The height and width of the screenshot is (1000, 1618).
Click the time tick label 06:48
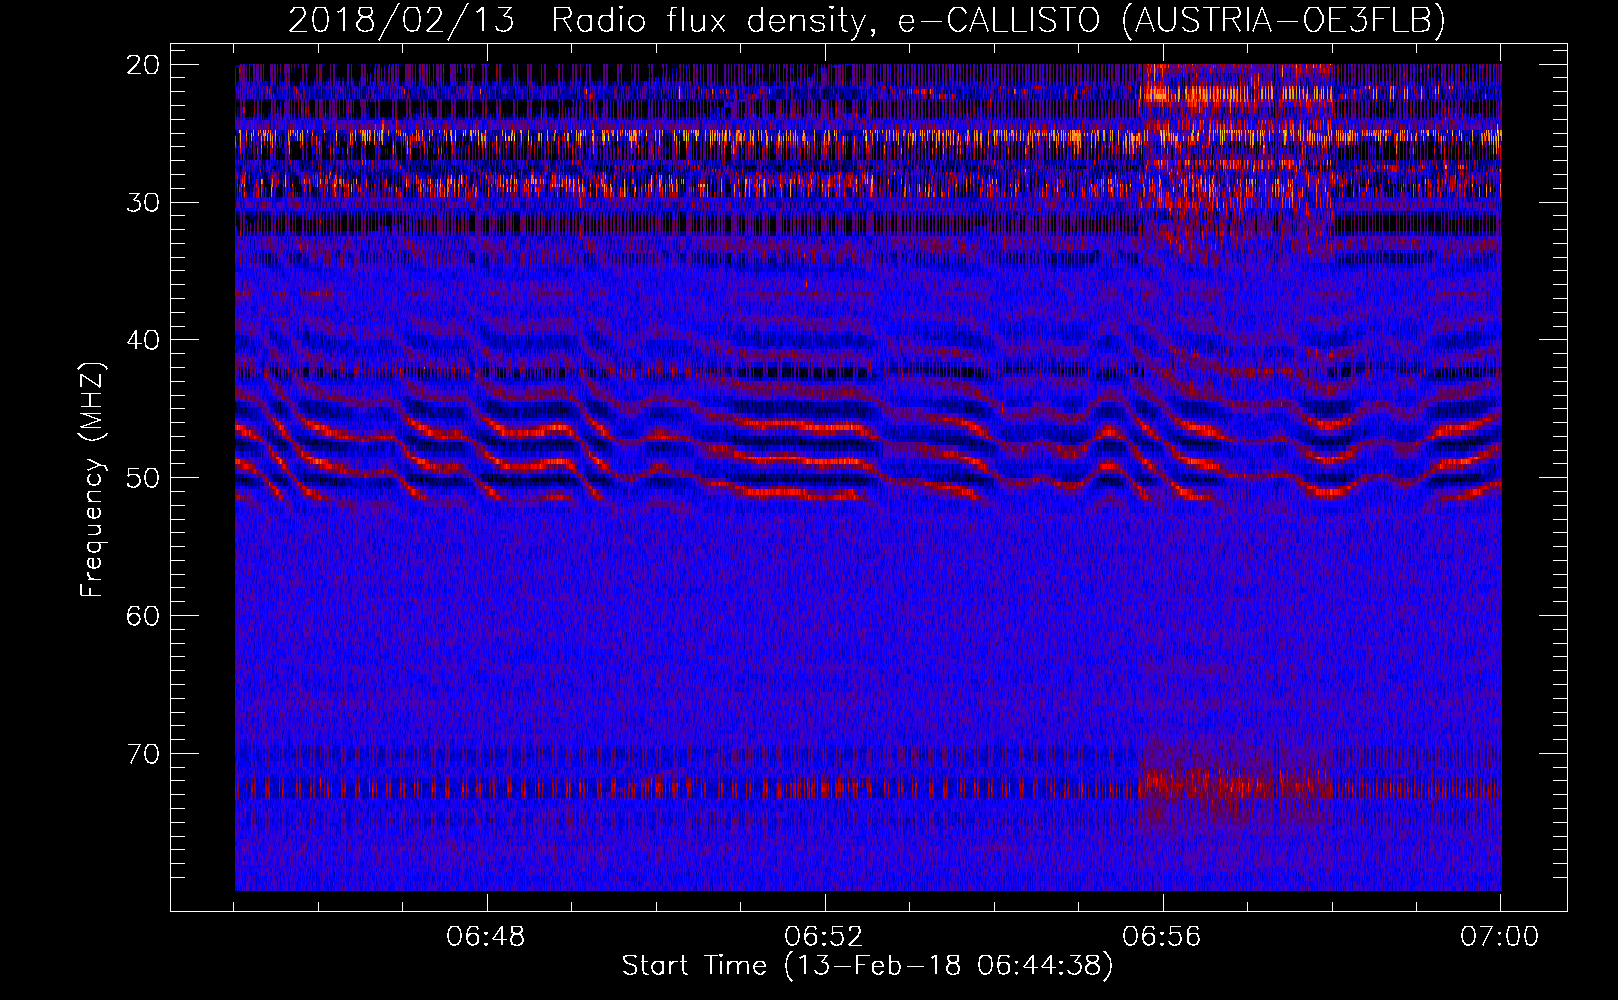486,937
